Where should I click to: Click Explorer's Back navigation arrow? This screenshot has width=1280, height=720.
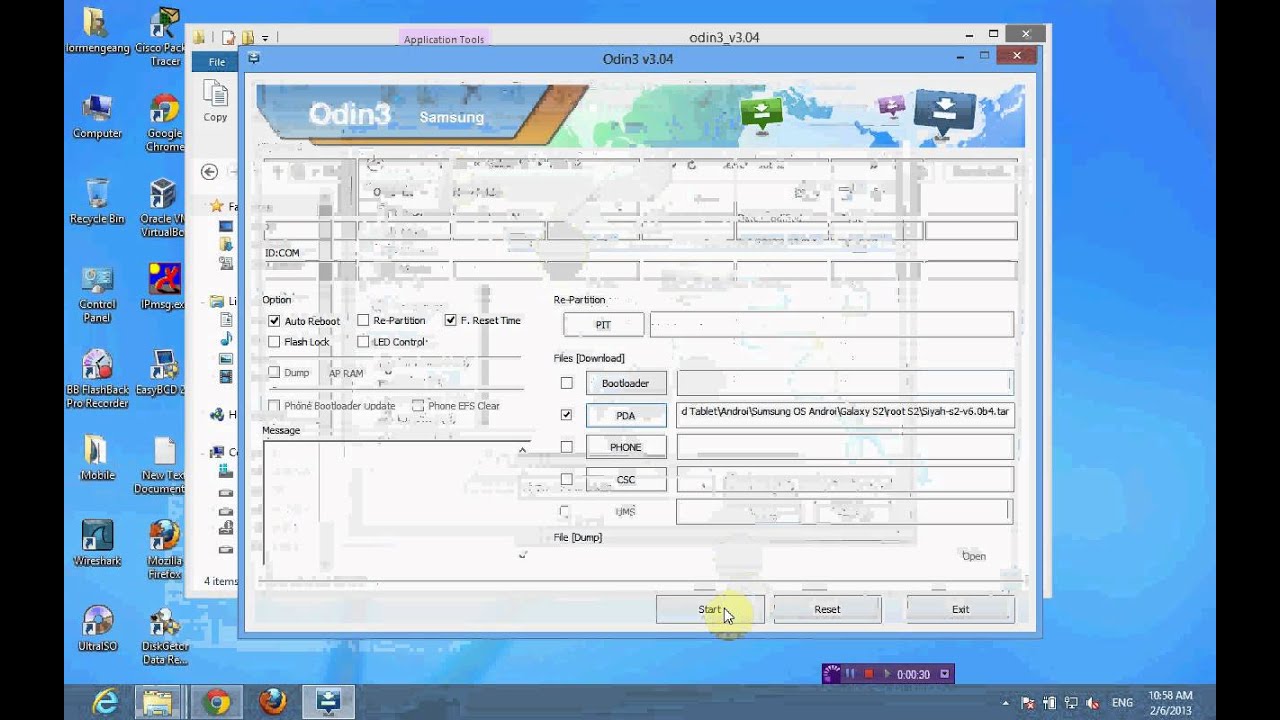pyautogui.click(x=209, y=172)
